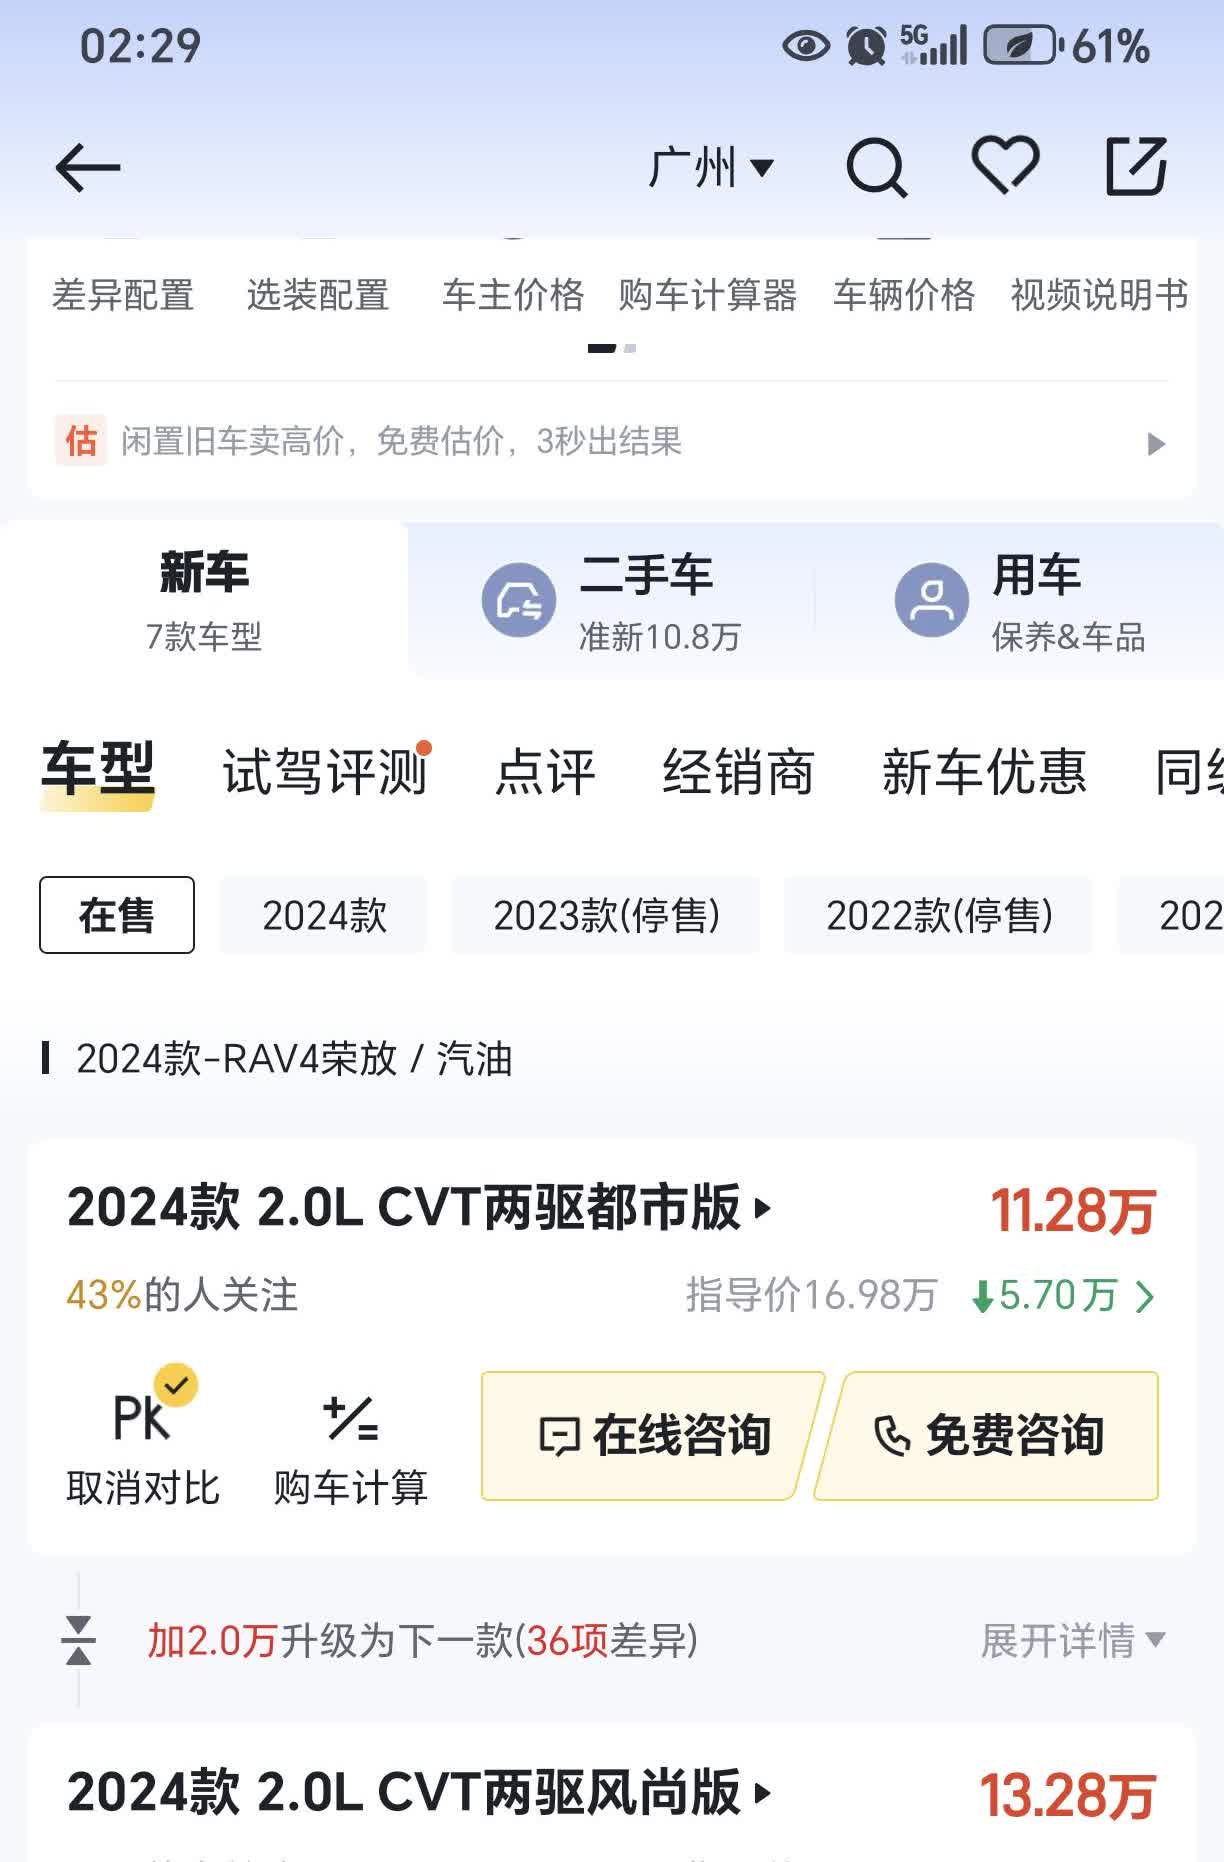Switch to 用车 tab
The width and height of the screenshot is (1224, 1862).
pyautogui.click(x=1020, y=600)
